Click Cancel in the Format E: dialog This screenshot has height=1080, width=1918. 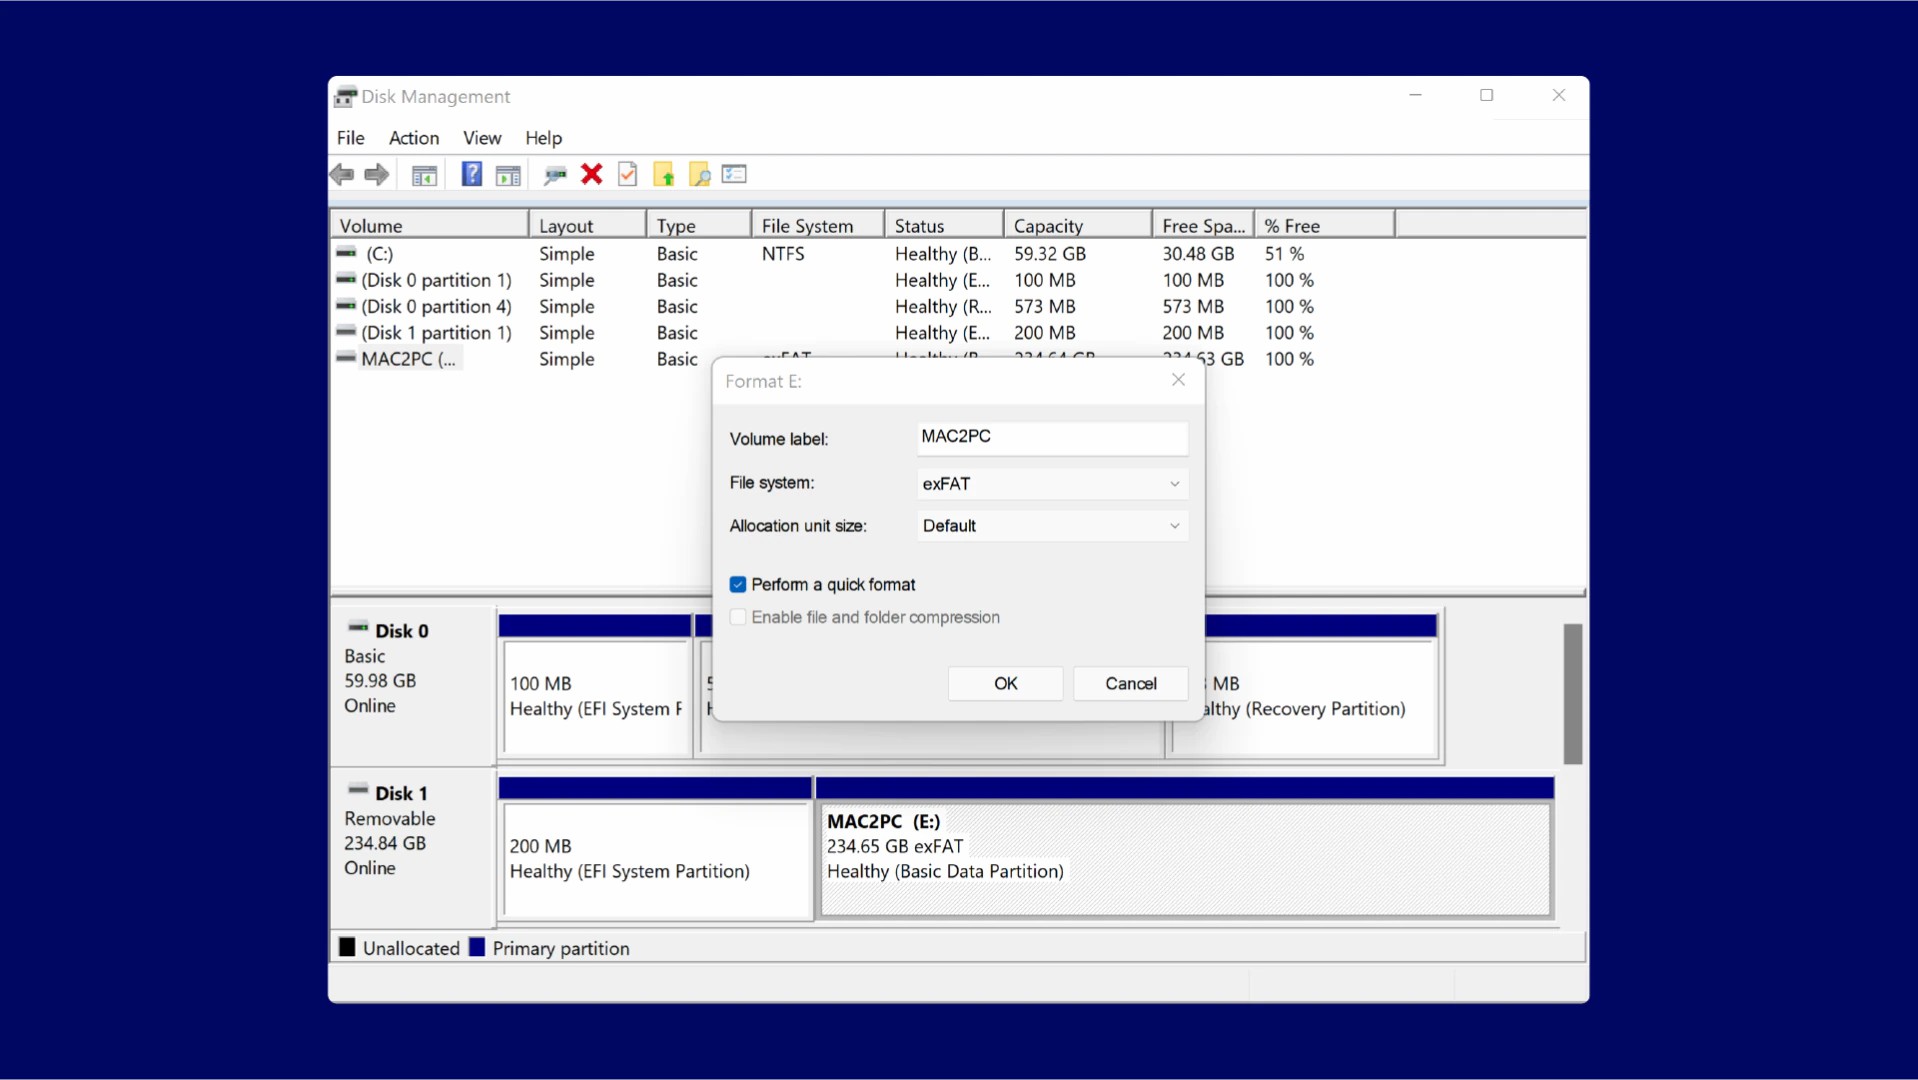pos(1131,684)
